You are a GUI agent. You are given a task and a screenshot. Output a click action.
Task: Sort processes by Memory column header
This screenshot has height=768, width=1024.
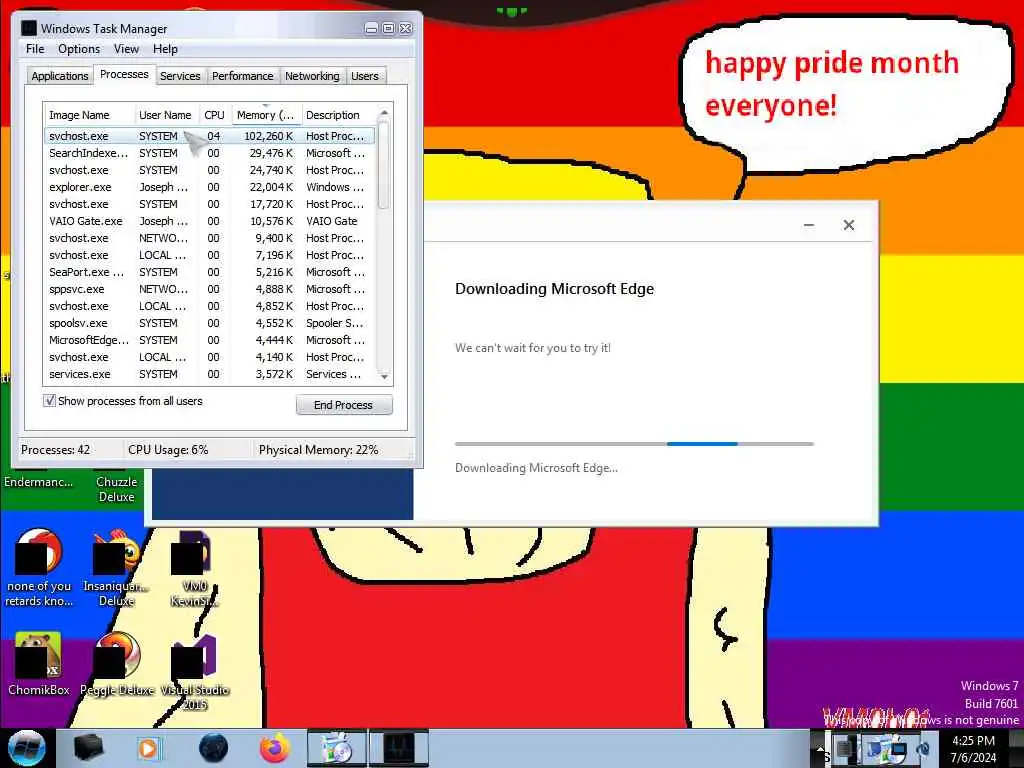tap(266, 115)
